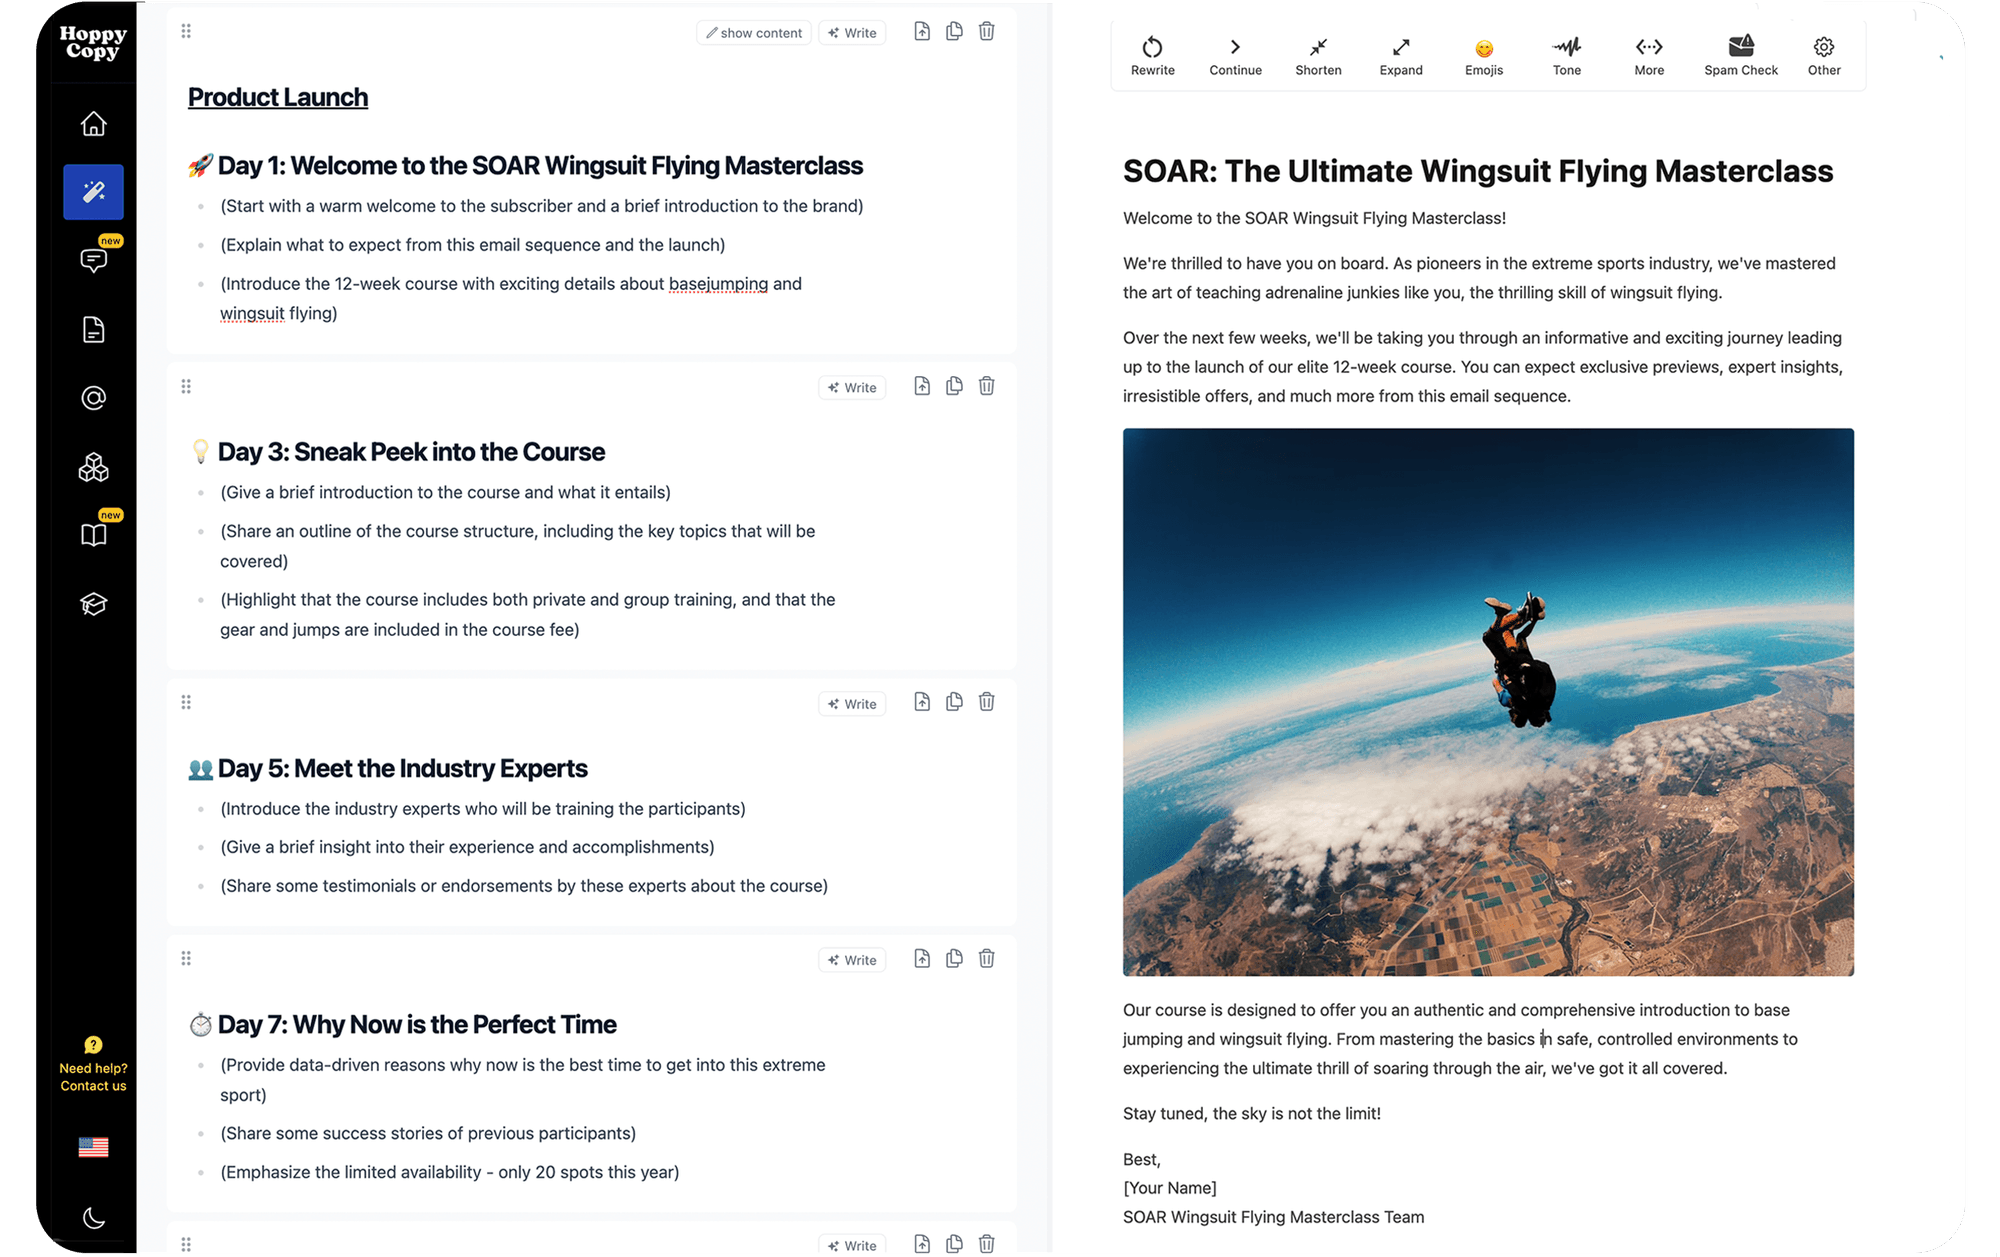Open the academy graduation cap icon

pyautogui.click(x=93, y=603)
